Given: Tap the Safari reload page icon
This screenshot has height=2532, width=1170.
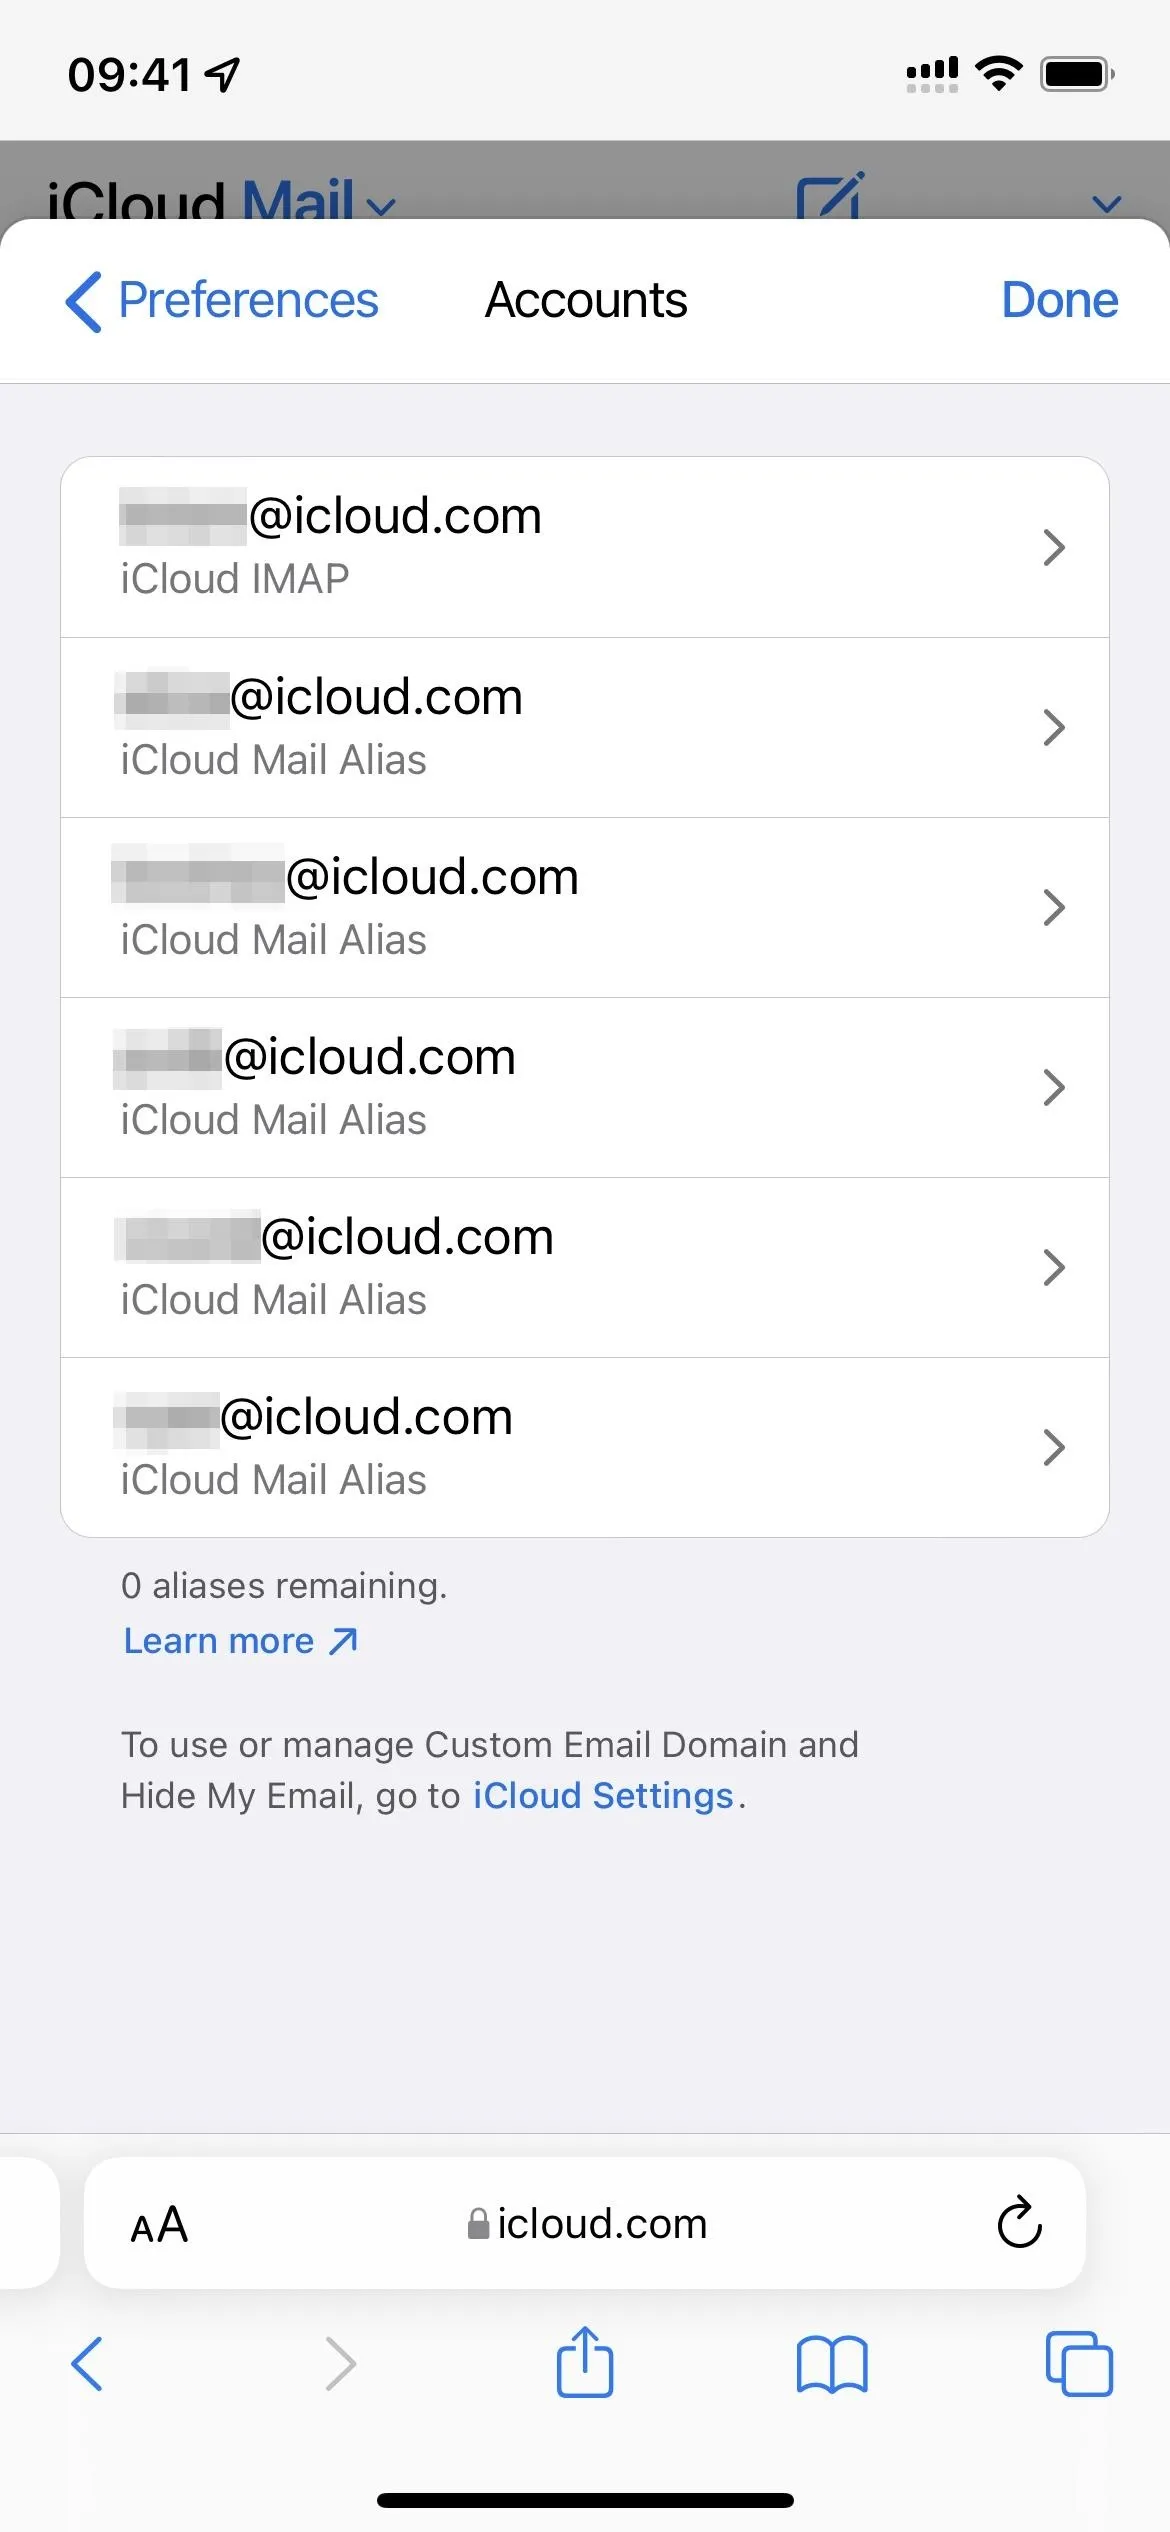Looking at the screenshot, I should point(1019,2222).
